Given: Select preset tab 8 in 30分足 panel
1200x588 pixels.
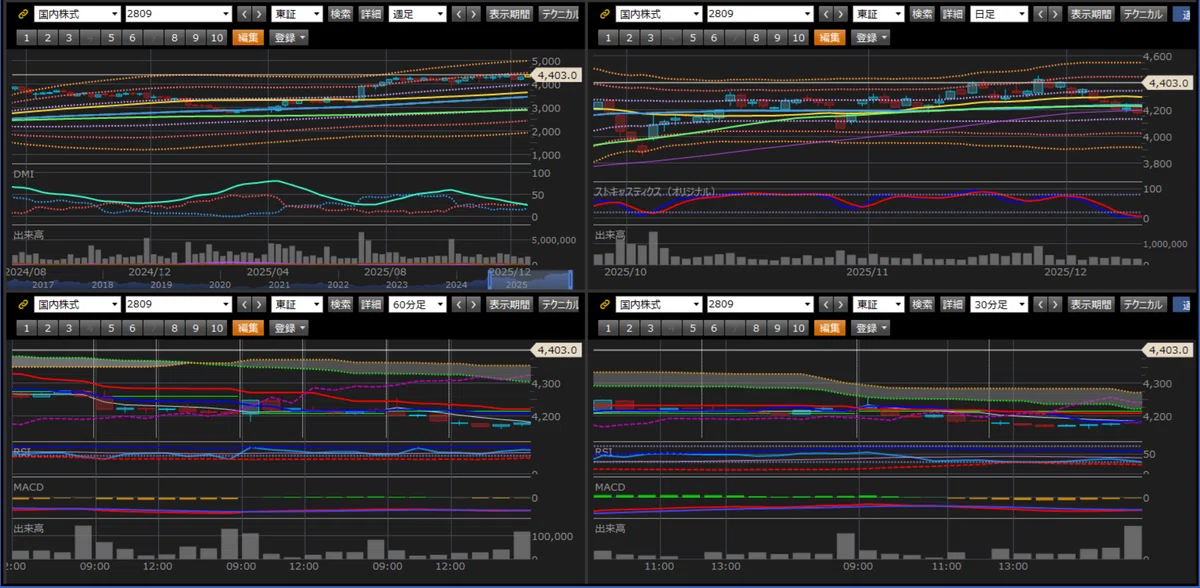Looking at the screenshot, I should 756,327.
